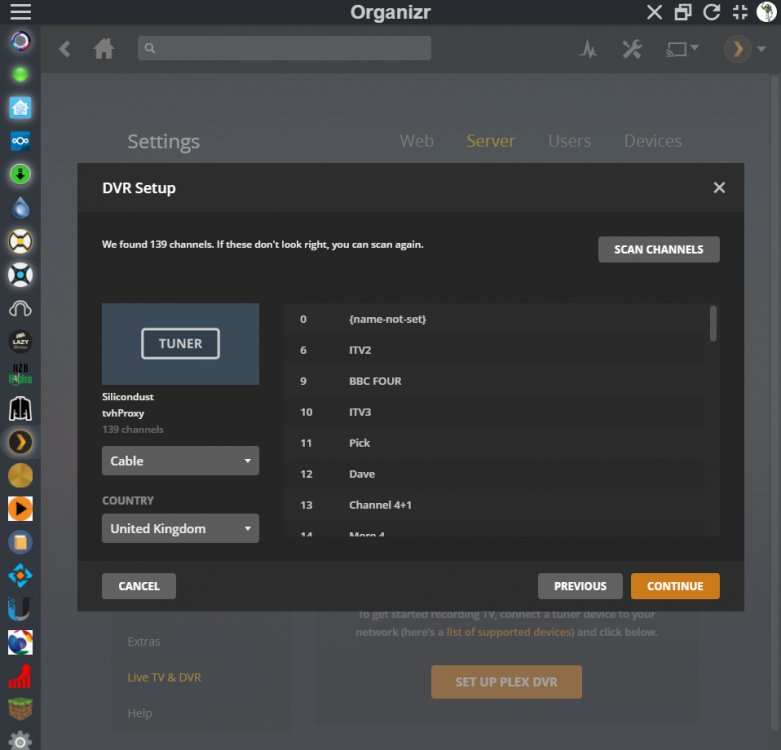781x750 pixels.
Task: Select Extras in settings menu
Action: [144, 641]
